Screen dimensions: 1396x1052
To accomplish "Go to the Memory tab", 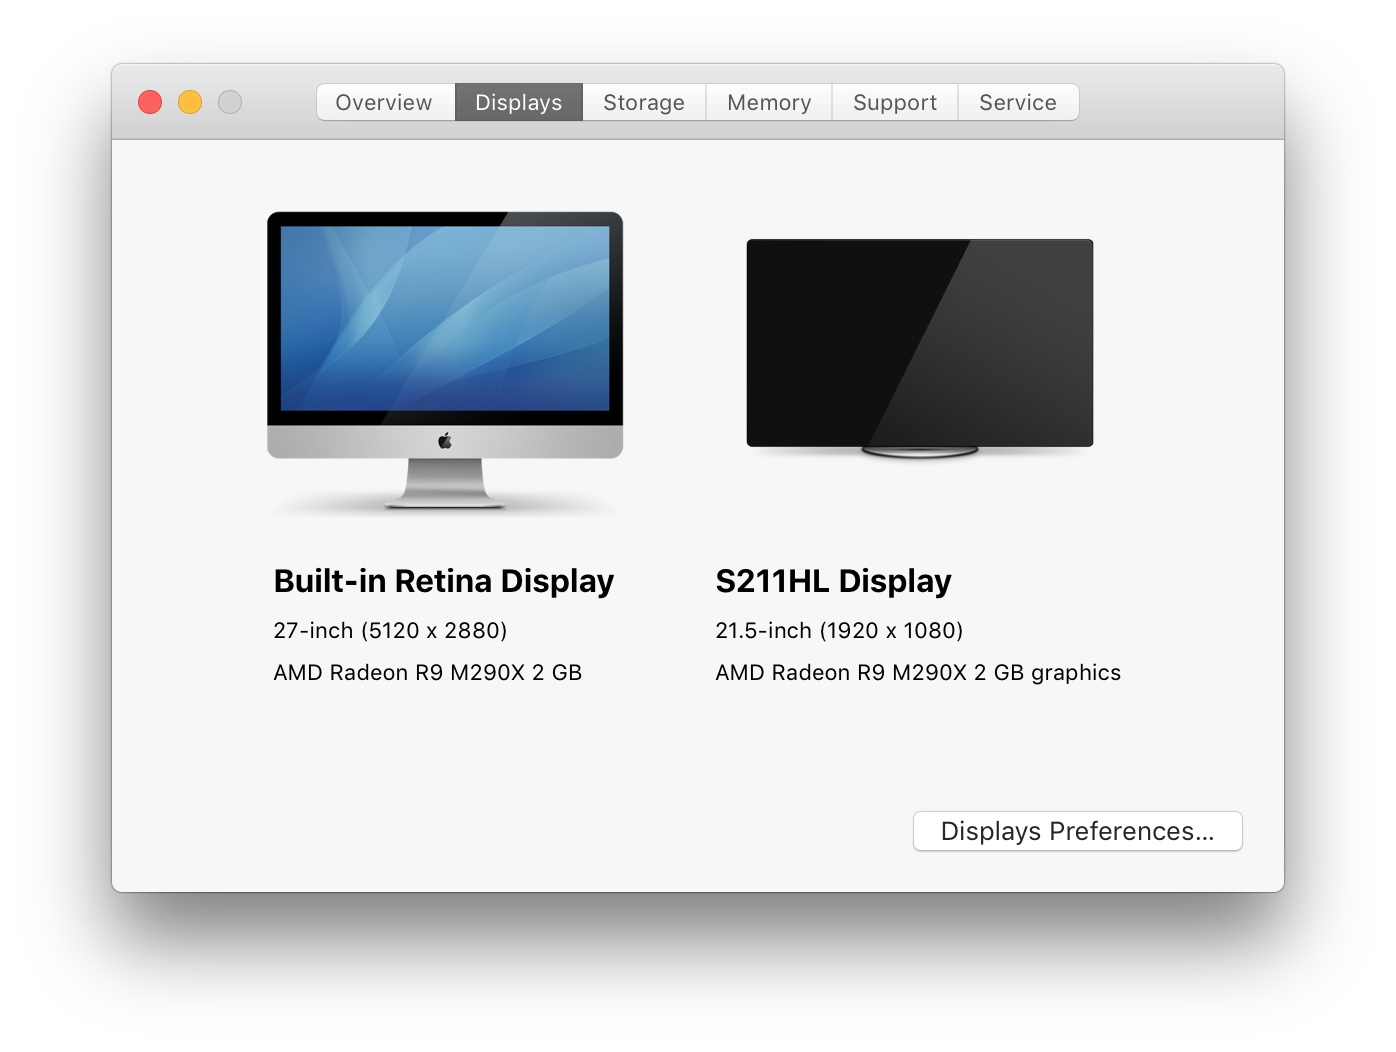I will [769, 102].
